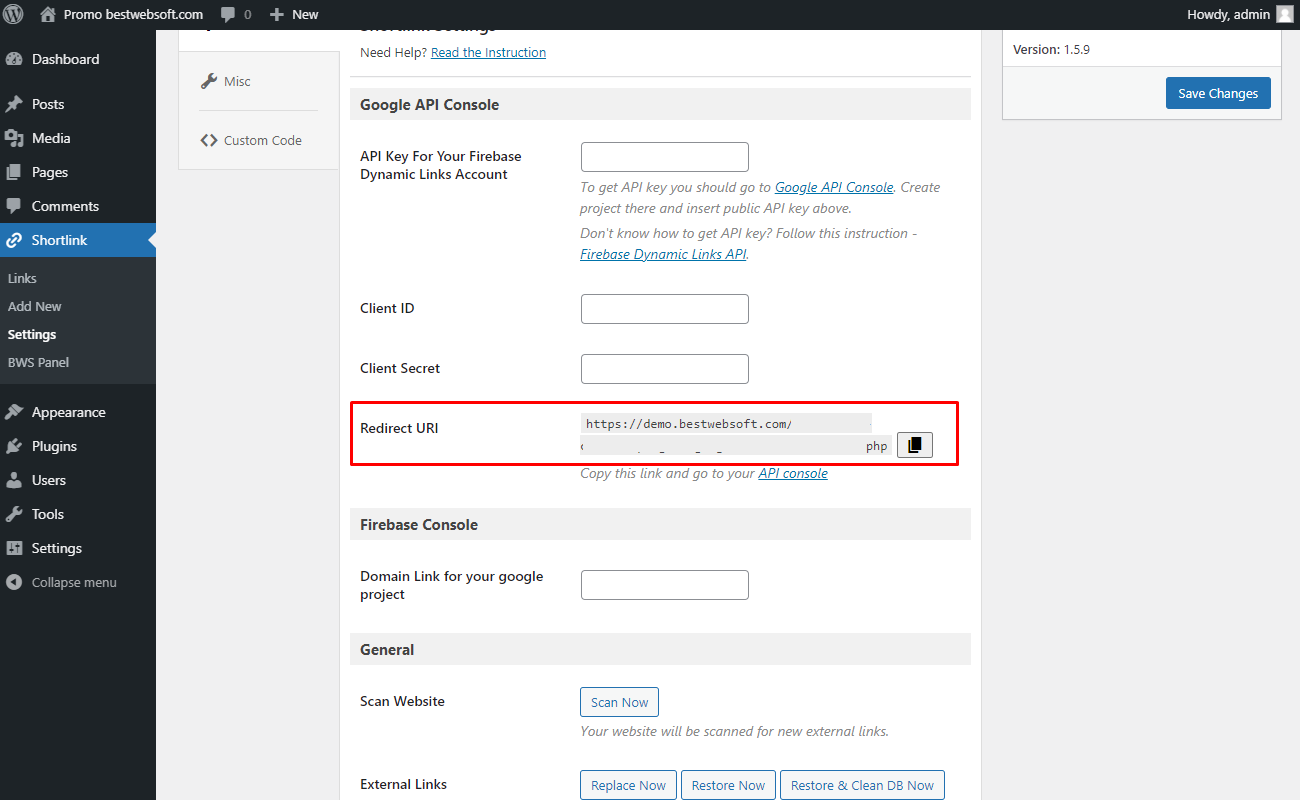Click the home icon for Promo bestwebsoft.com
Viewport: 1300px width, 800px height.
(48, 14)
